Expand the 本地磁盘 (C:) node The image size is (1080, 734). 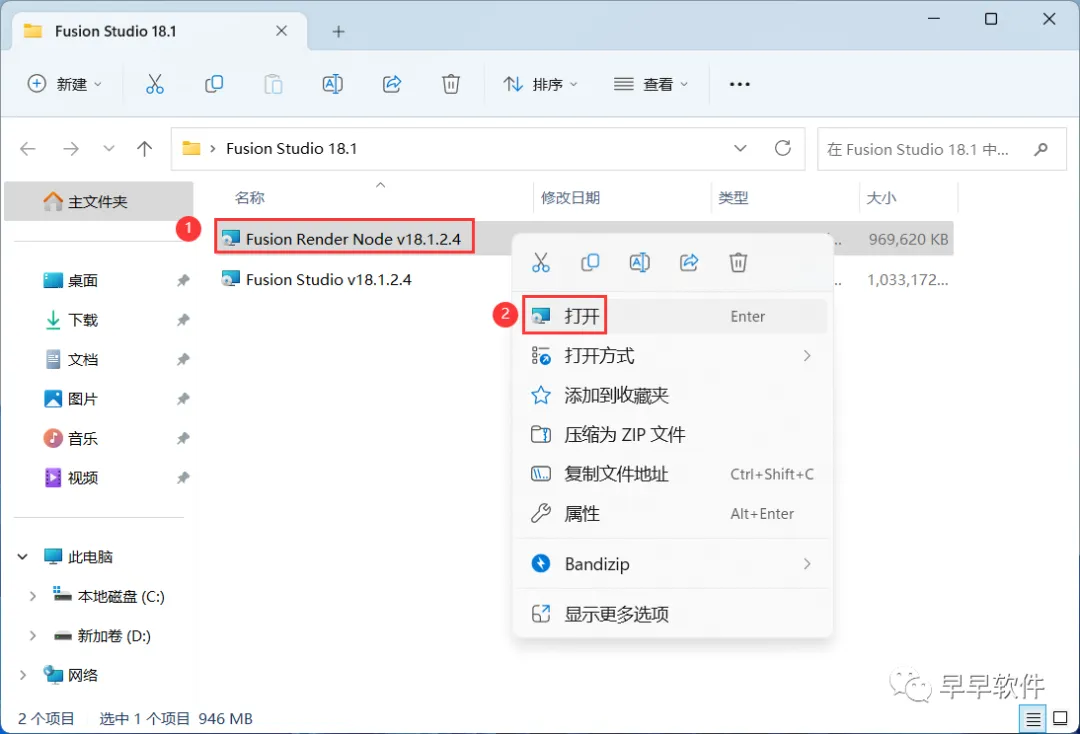pos(32,596)
